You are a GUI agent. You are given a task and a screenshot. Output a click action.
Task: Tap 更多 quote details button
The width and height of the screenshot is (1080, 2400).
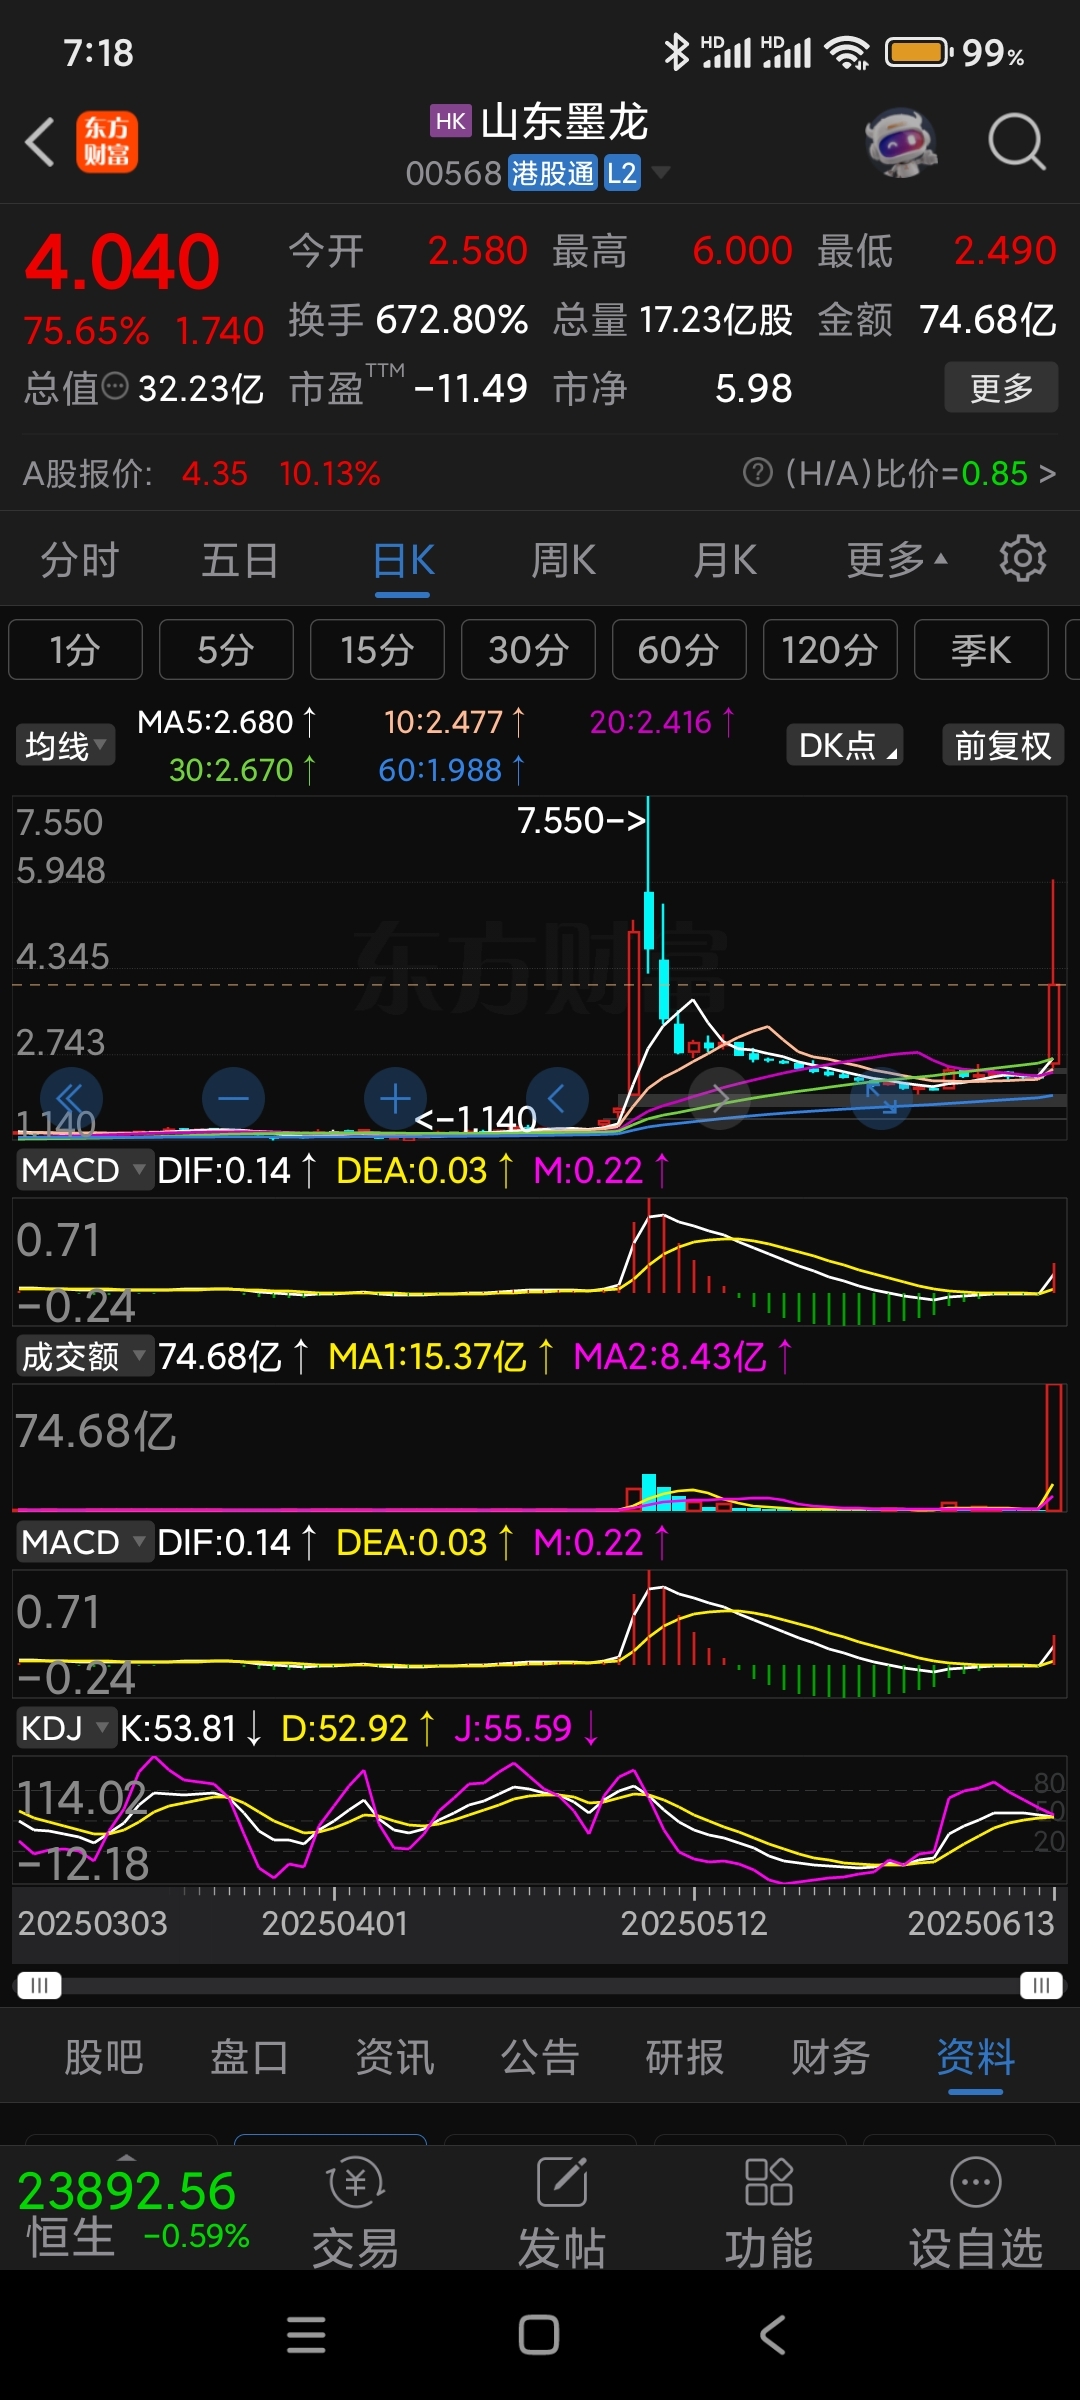(1001, 387)
